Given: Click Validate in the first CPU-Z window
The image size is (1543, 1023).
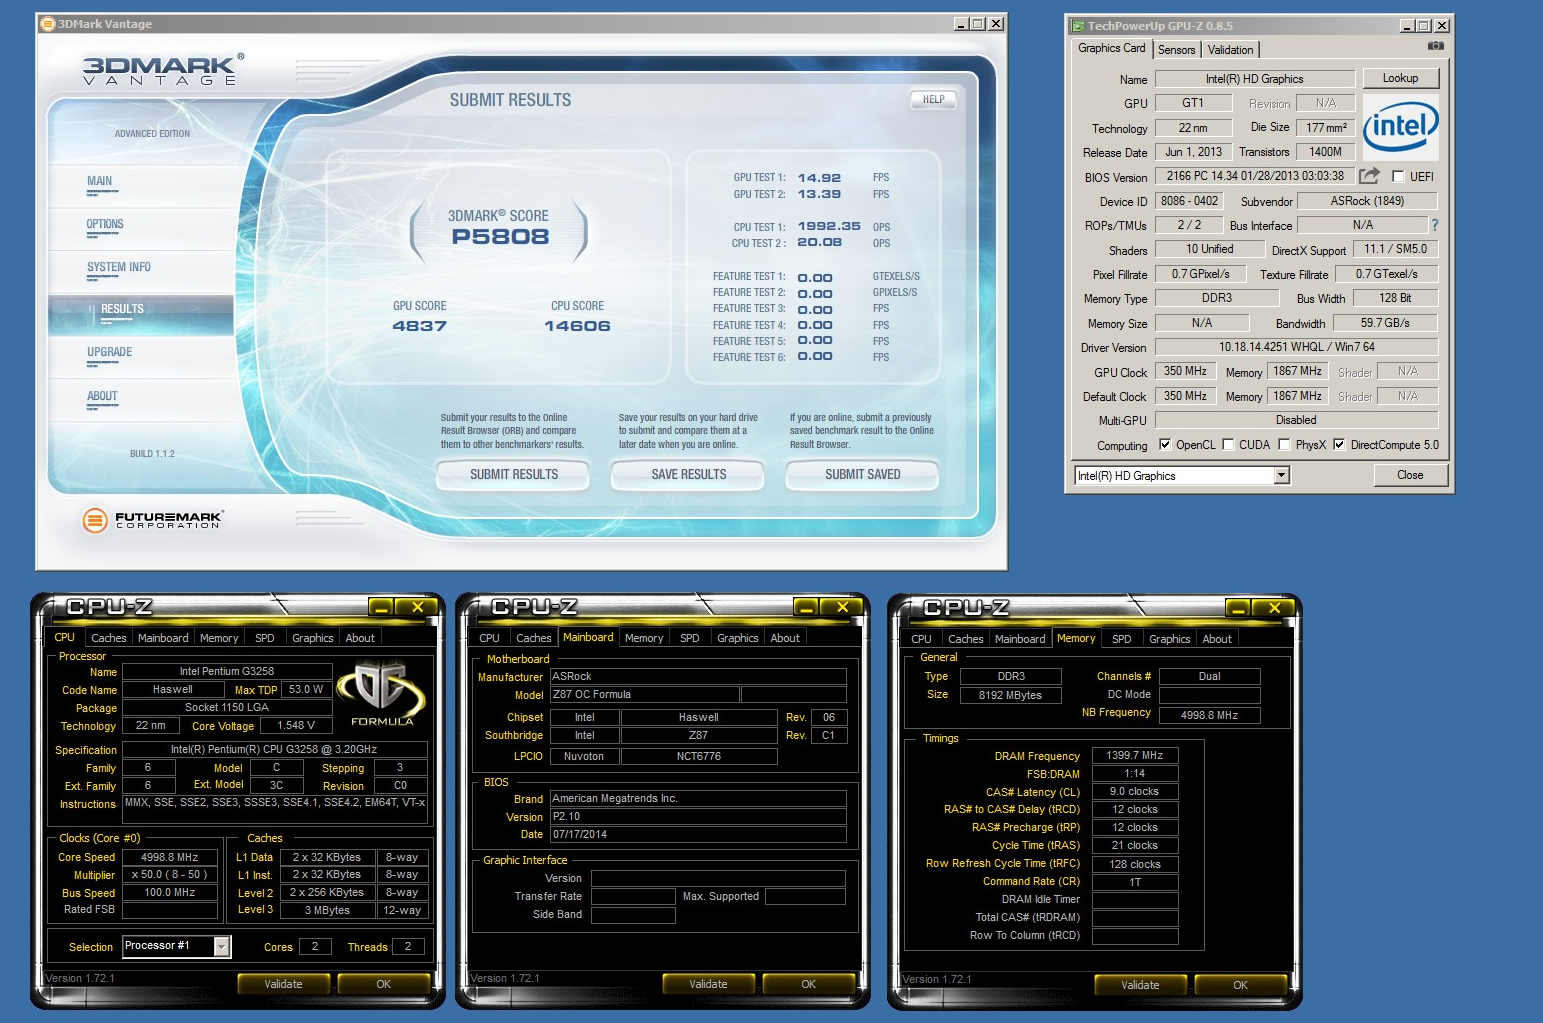Looking at the screenshot, I should click(283, 984).
